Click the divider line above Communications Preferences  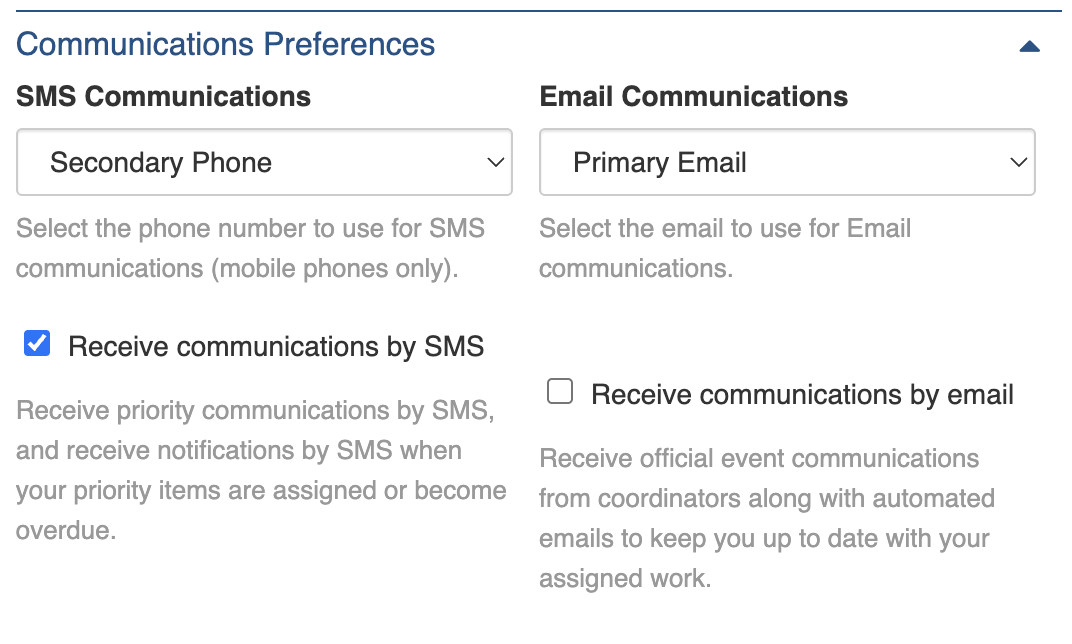tap(539, 11)
